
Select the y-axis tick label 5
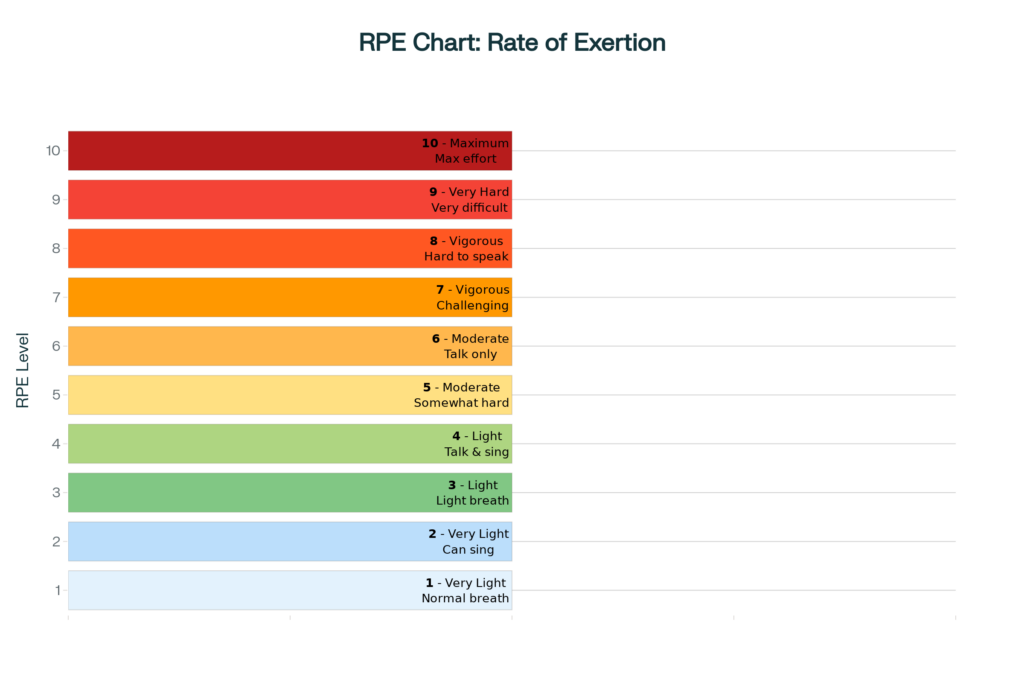click(x=56, y=395)
